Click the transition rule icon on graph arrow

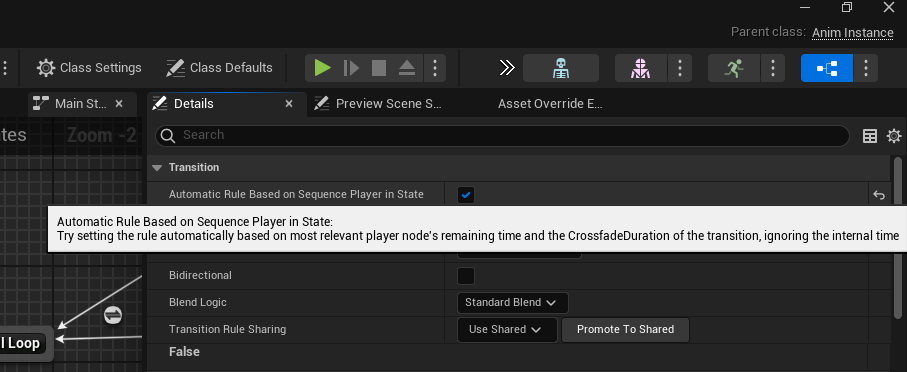tap(113, 315)
